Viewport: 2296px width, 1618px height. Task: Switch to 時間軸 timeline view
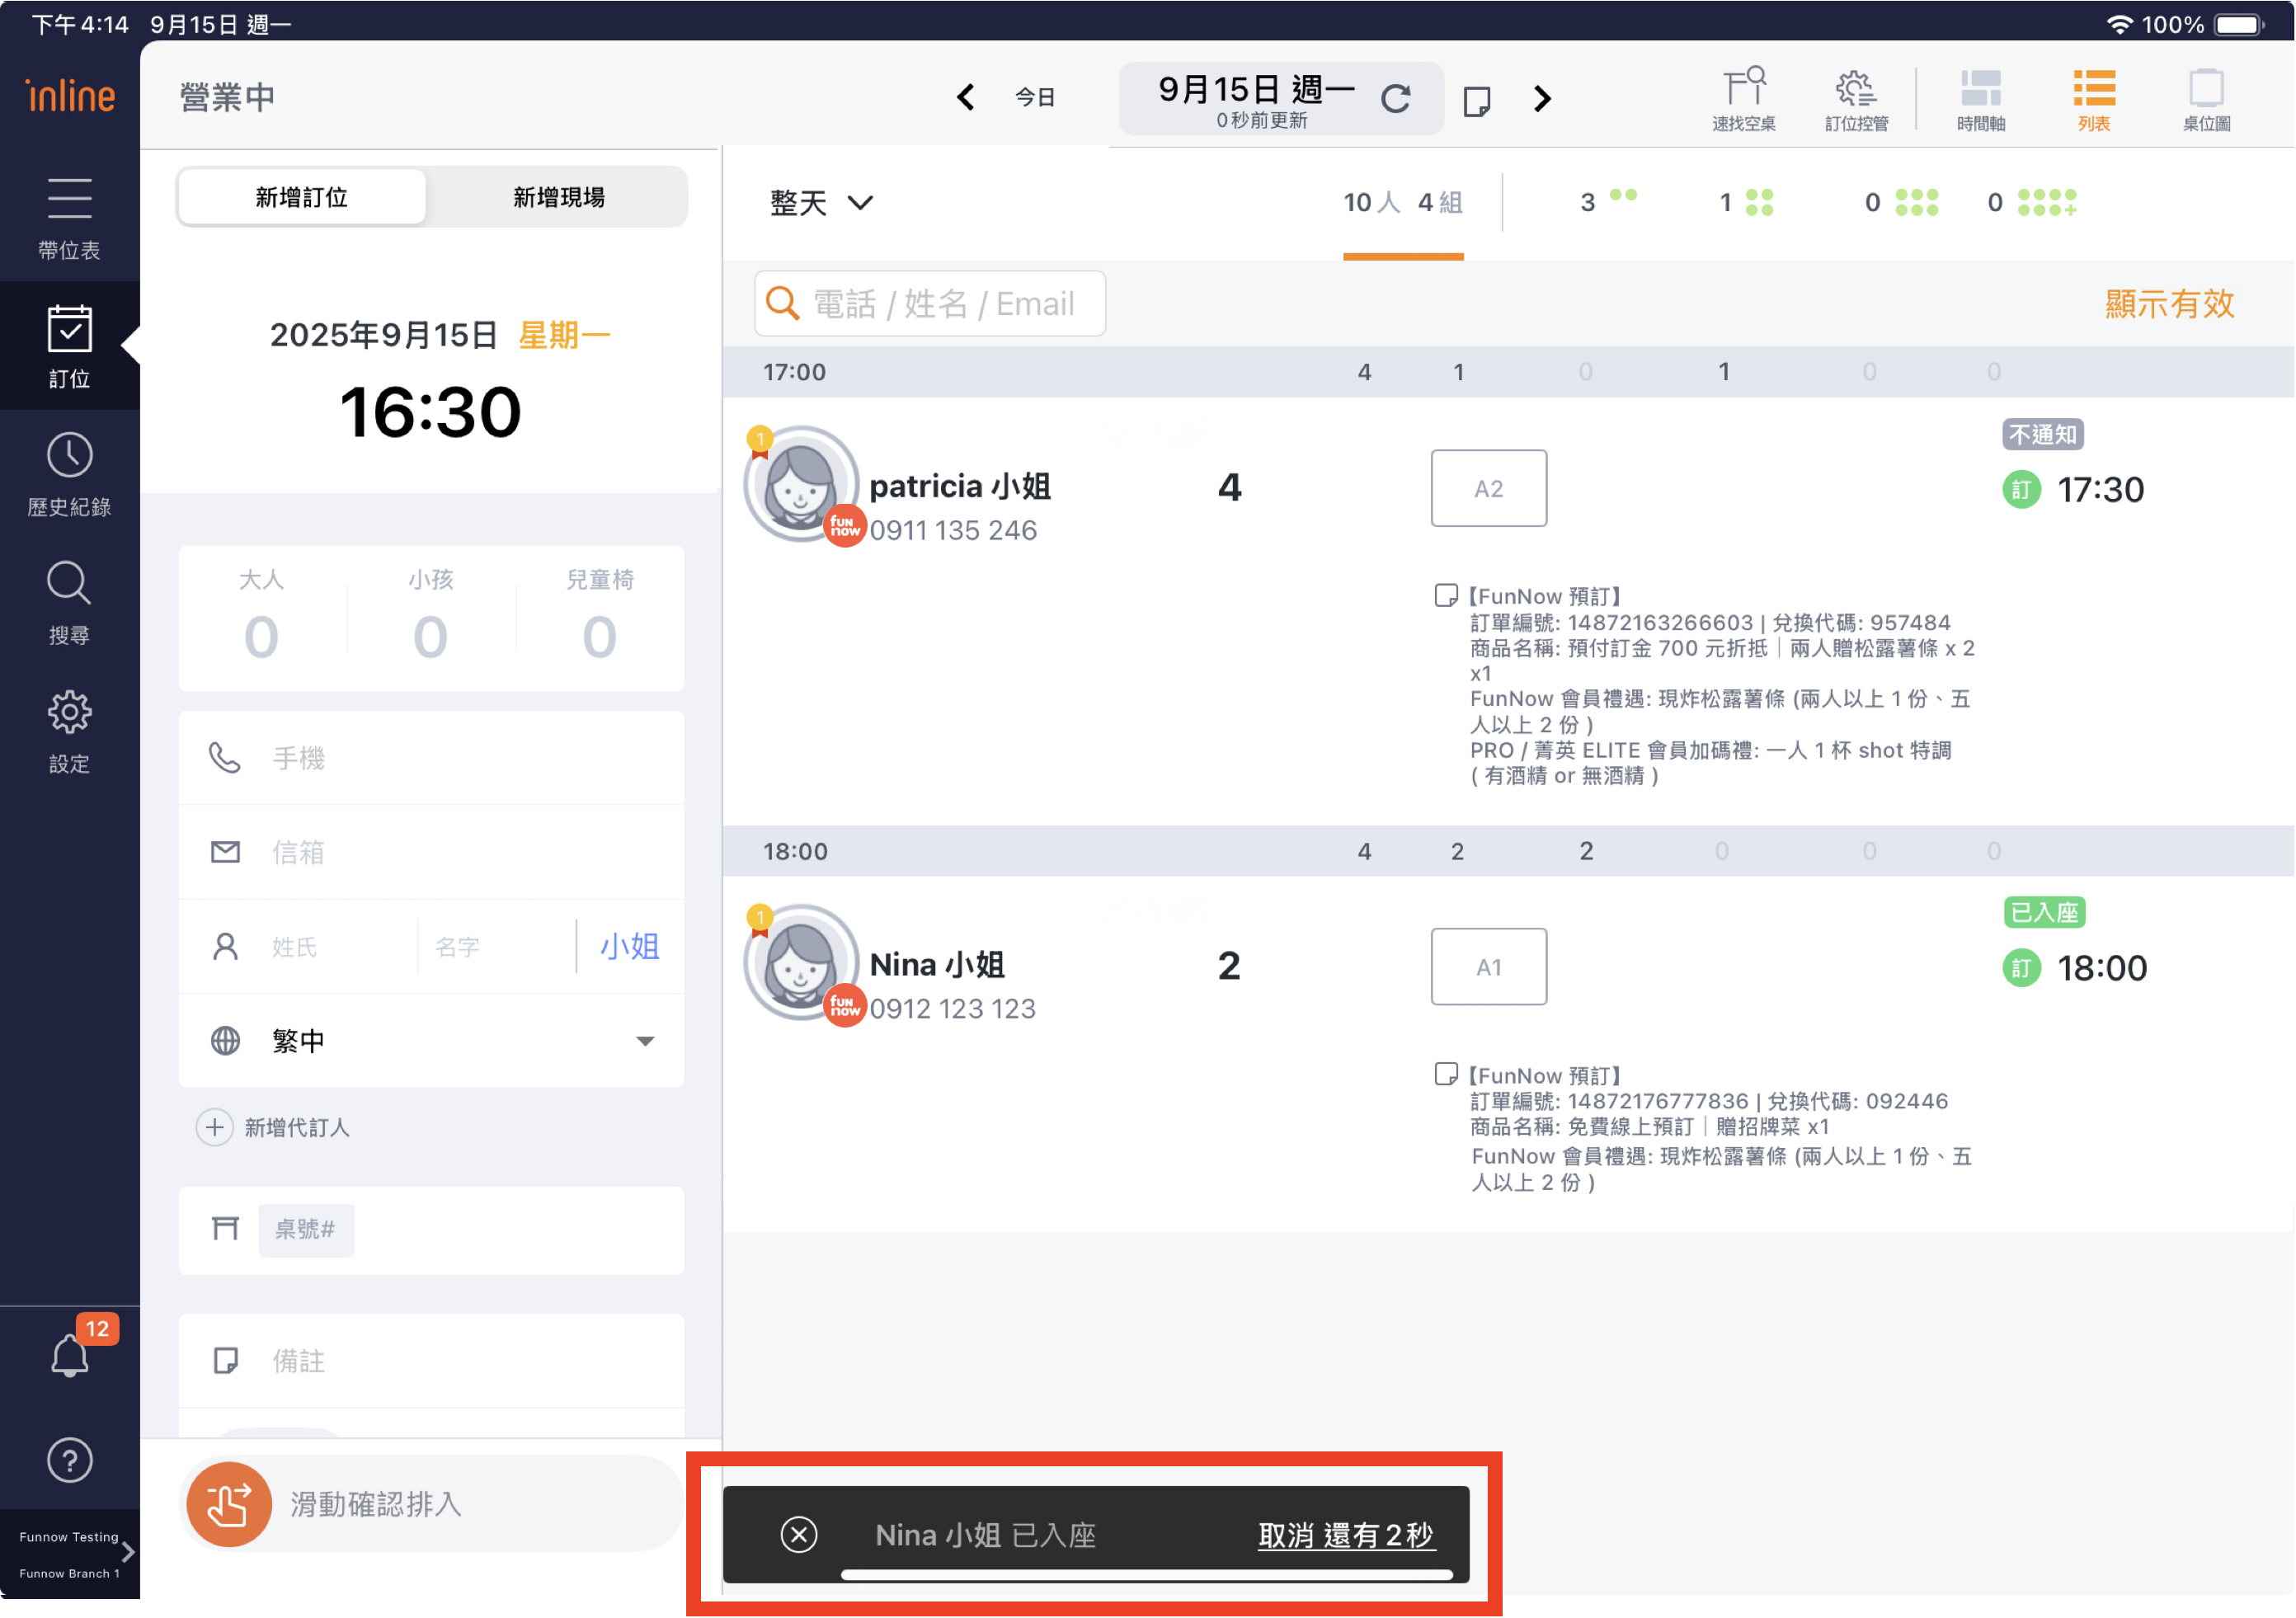click(x=1980, y=99)
